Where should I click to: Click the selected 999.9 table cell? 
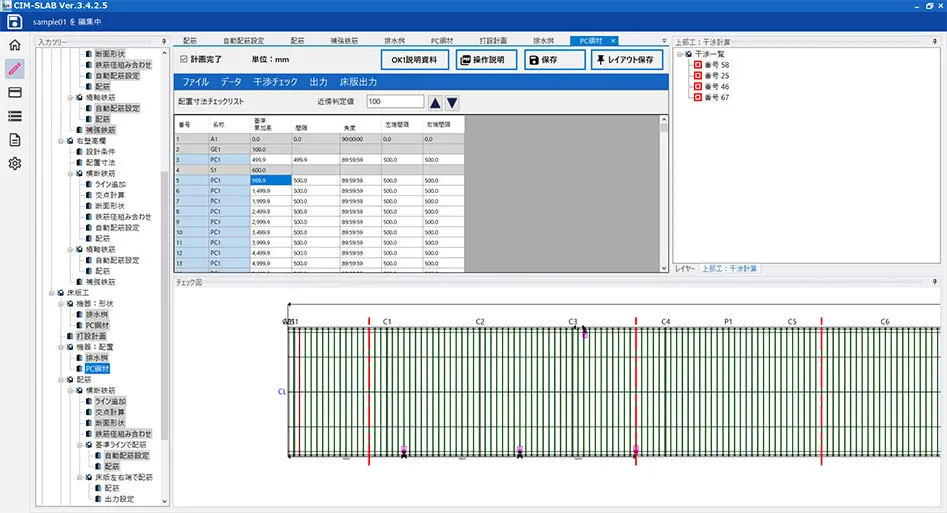pyautogui.click(x=271, y=180)
